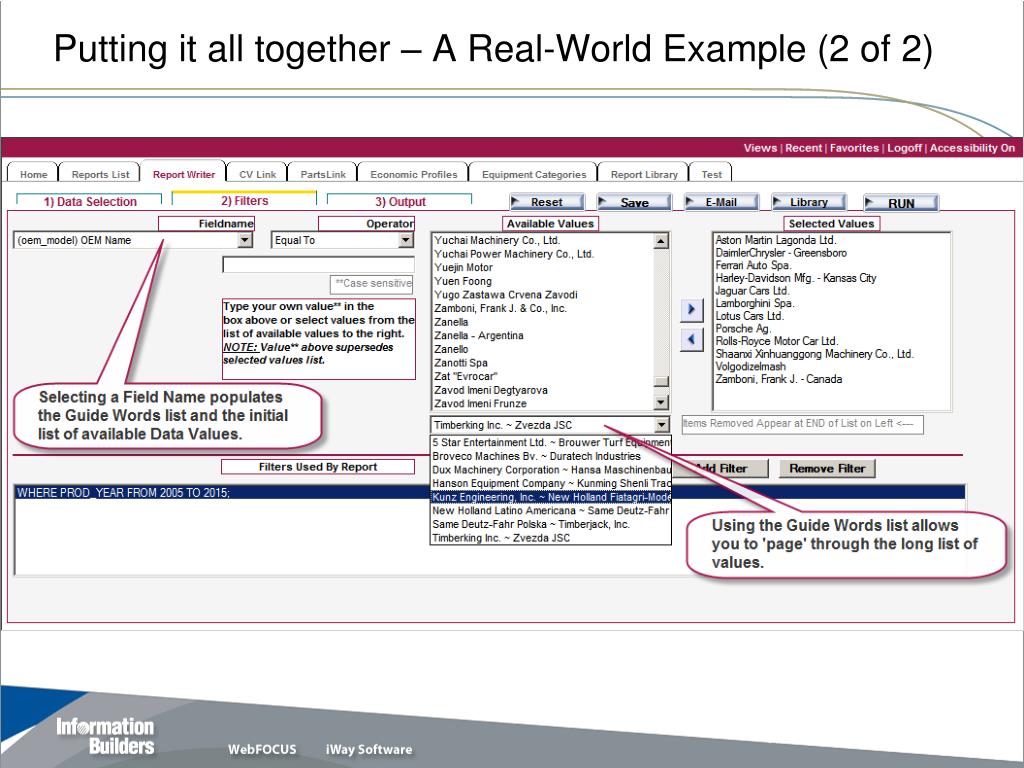Select Zanella - Argentina value

pyautogui.click(x=479, y=336)
